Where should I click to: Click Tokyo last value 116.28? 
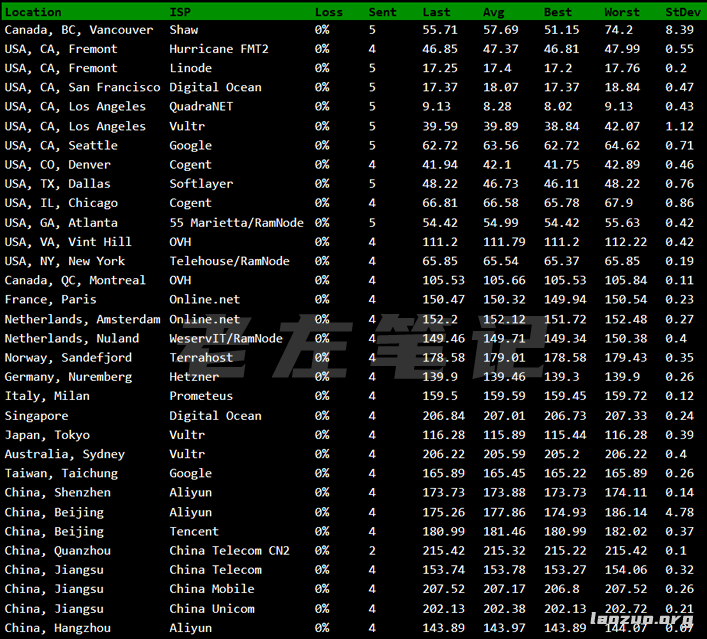(x=443, y=435)
